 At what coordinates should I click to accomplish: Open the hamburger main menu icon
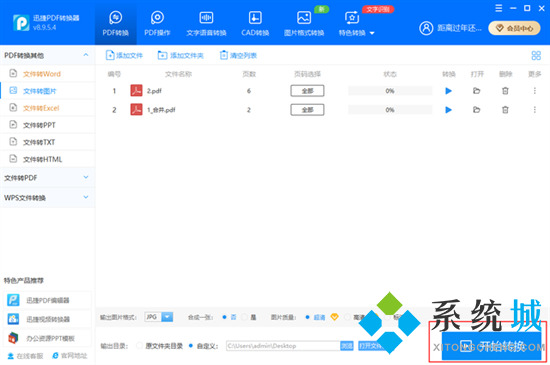point(498,8)
